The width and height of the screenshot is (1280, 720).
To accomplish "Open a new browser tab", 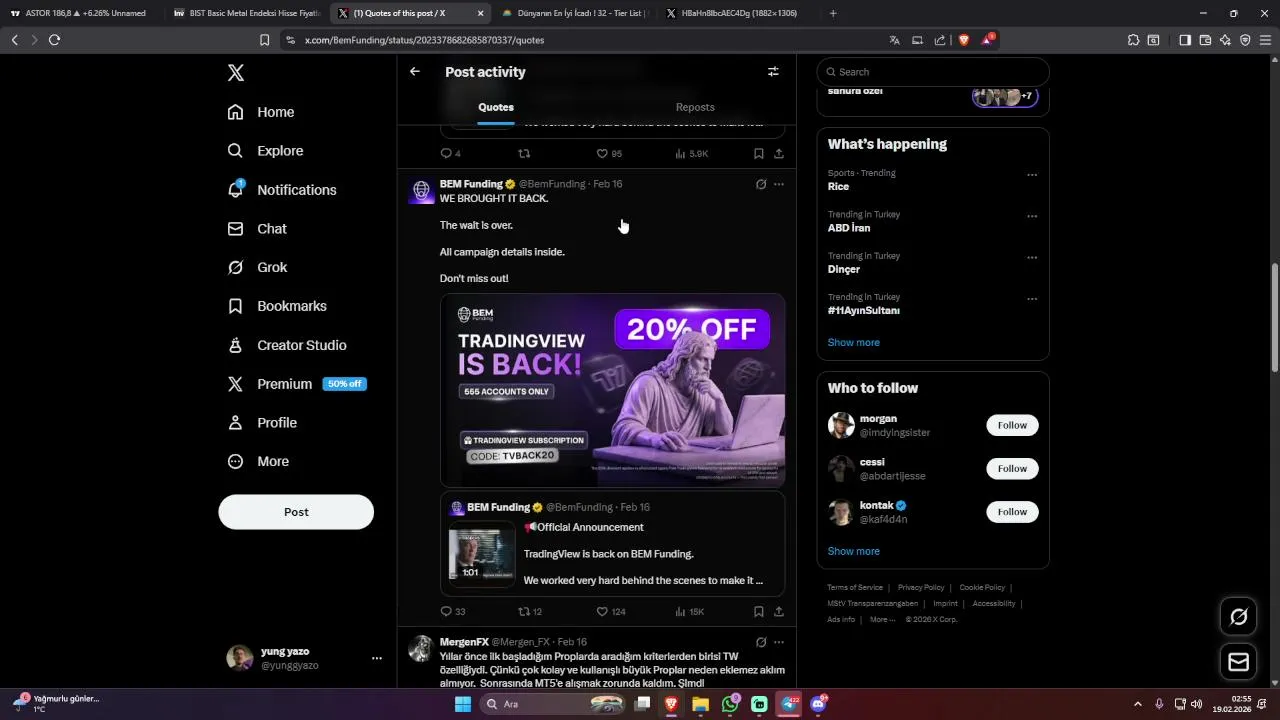I will tap(833, 13).
